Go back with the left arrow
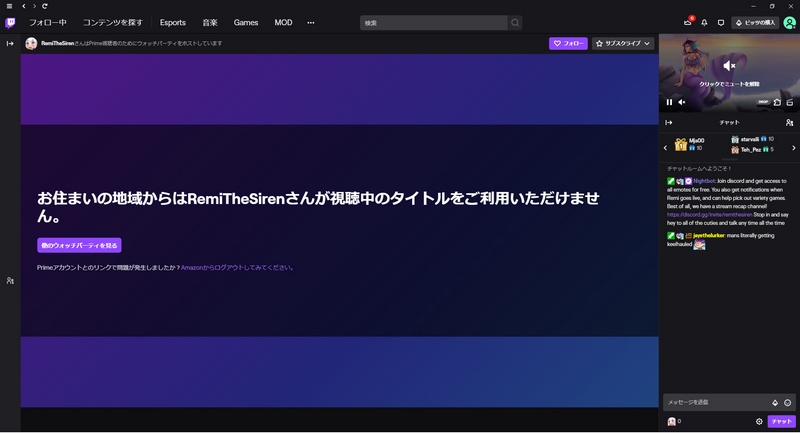The width and height of the screenshot is (800, 433). pyautogui.click(x=23, y=6)
